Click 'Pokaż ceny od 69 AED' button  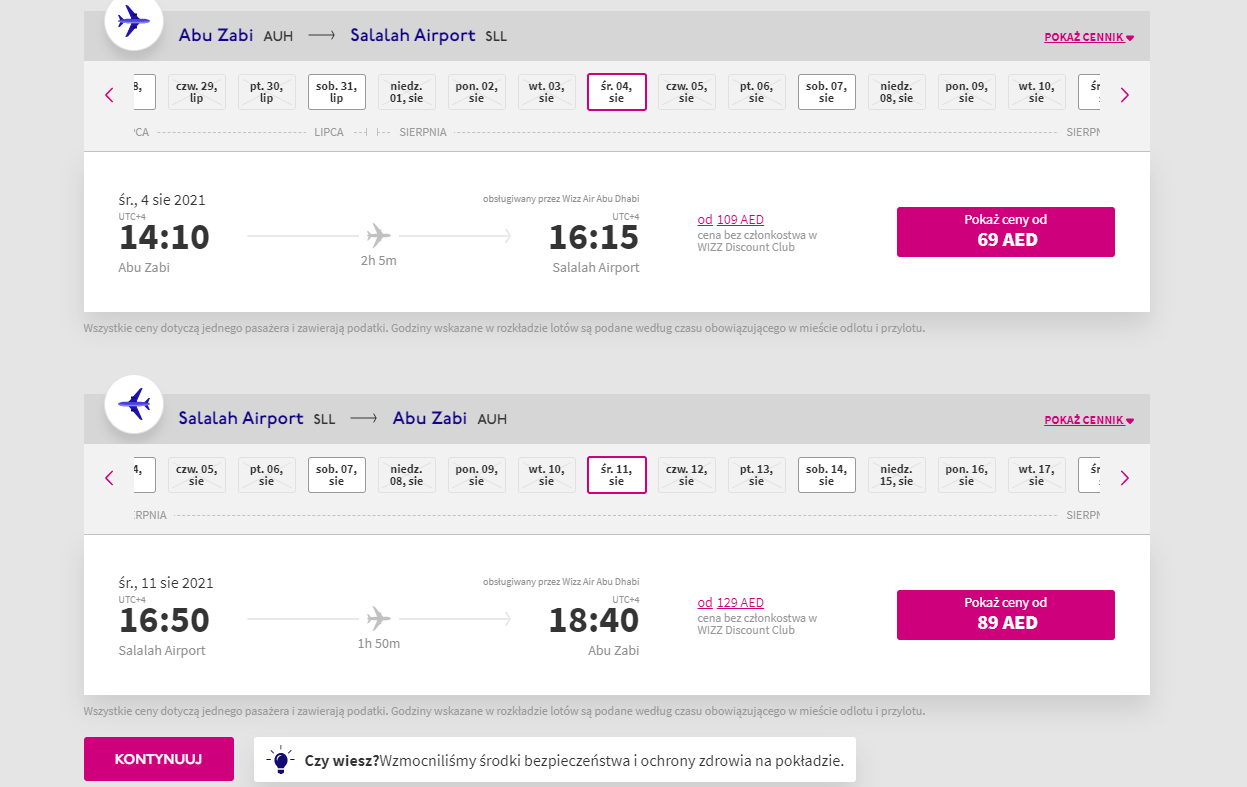coord(1006,232)
